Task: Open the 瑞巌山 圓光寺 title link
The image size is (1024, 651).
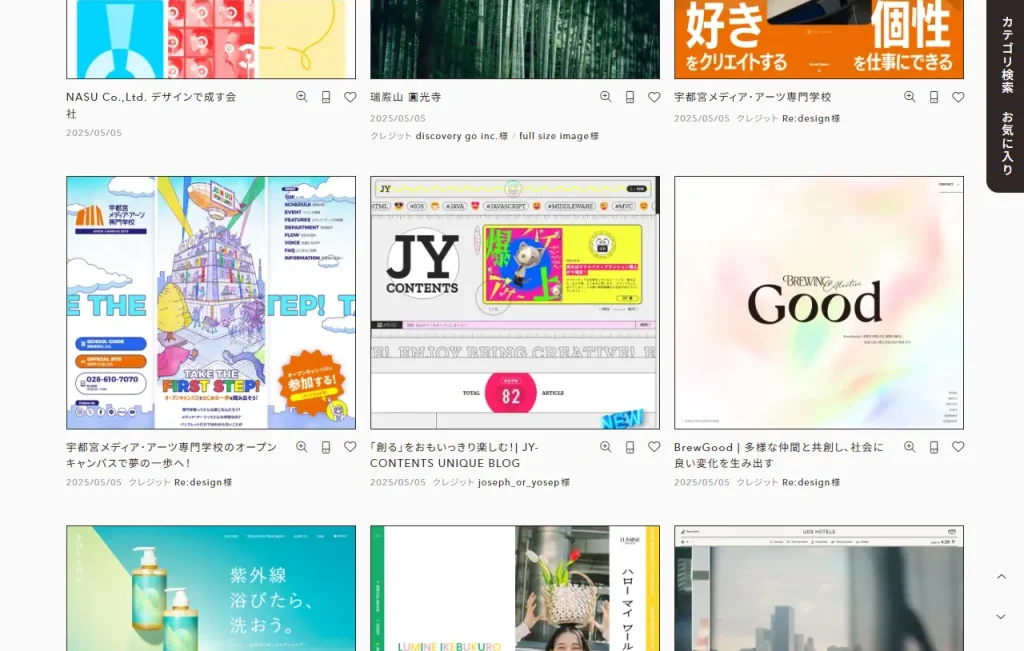Action: (406, 97)
